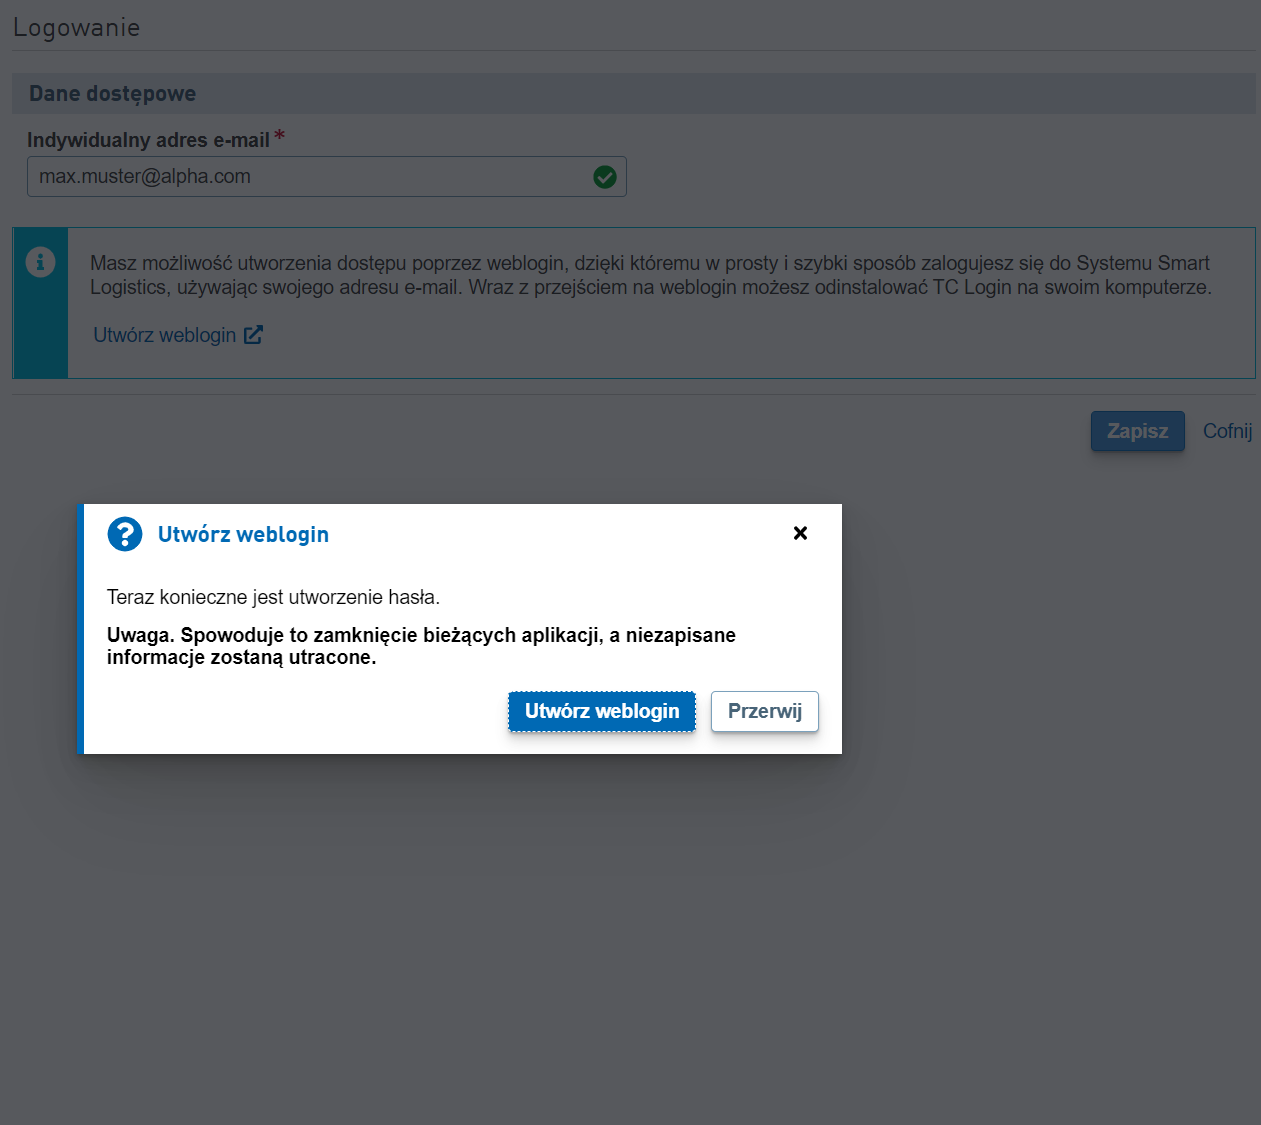Click the red required asterisk
Viewport: 1261px width, 1125px height.
tap(280, 136)
